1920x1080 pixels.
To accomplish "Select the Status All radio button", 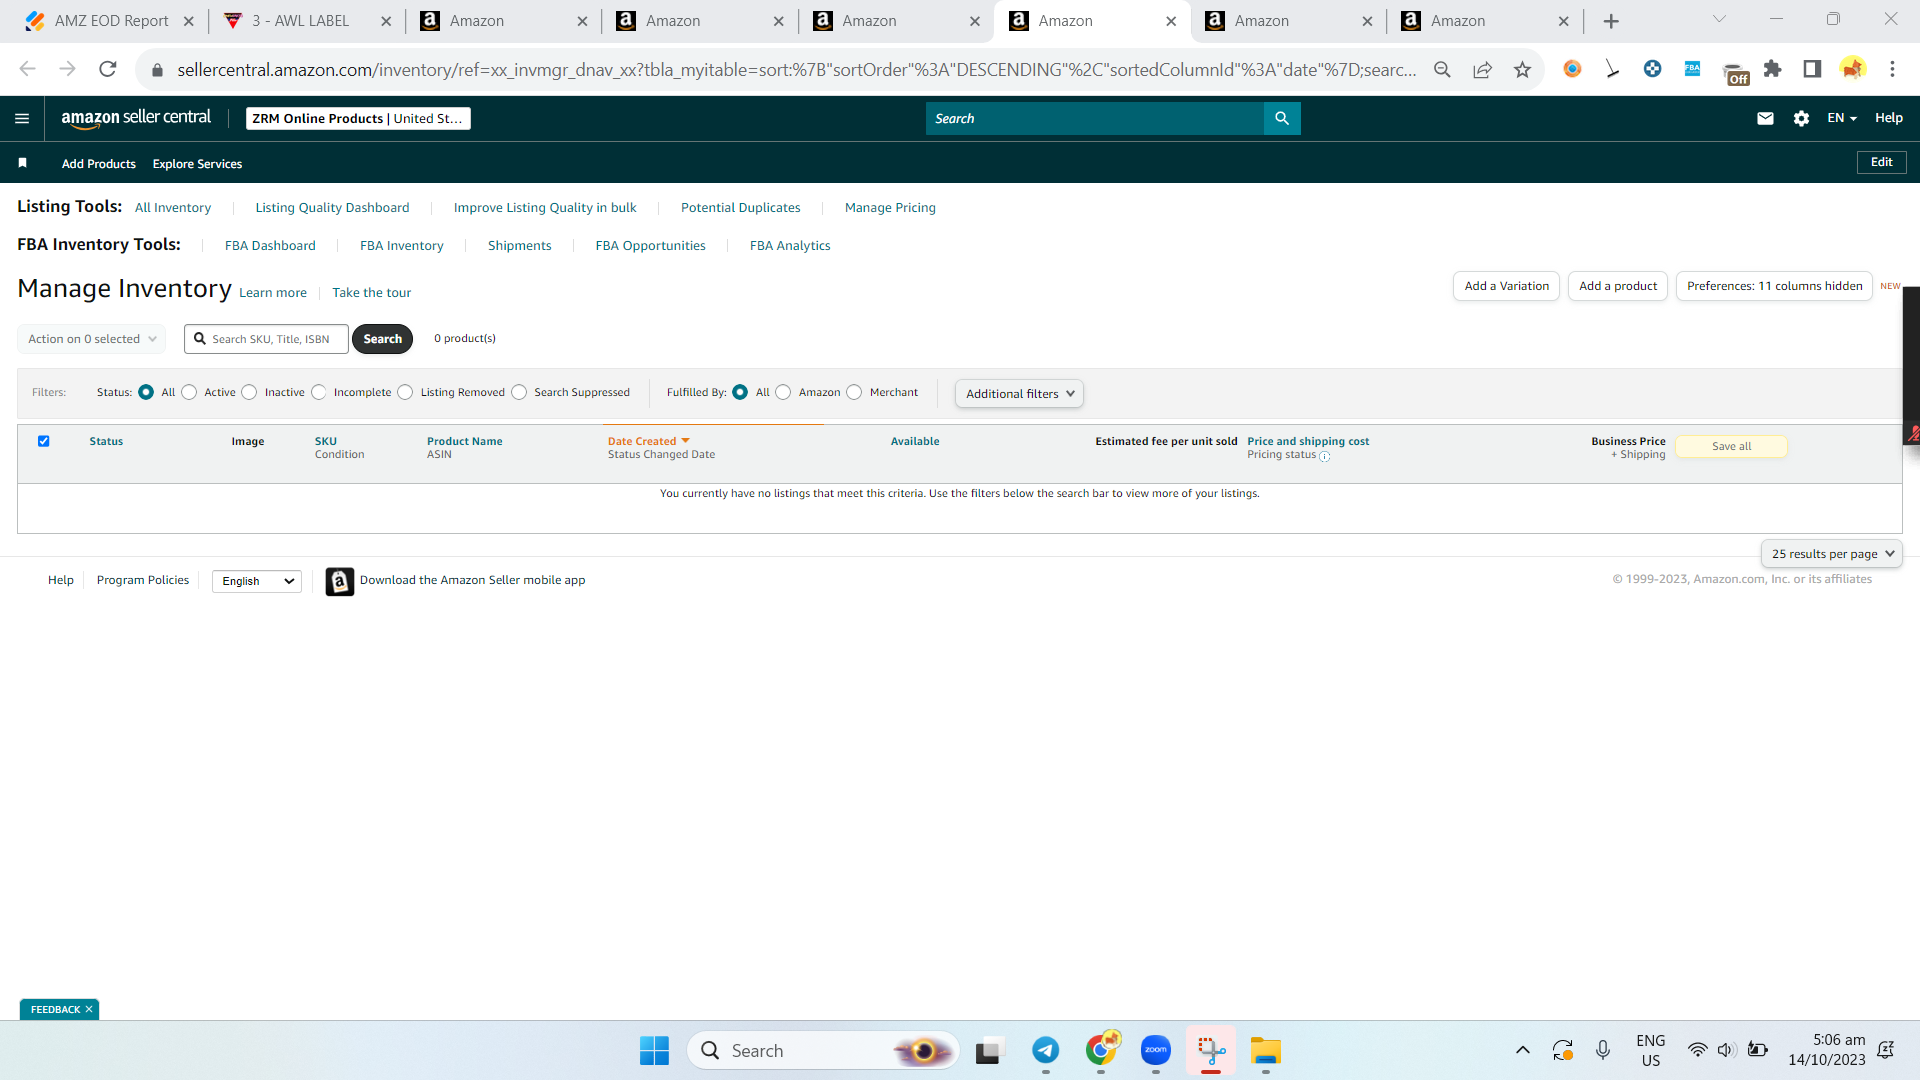I will pos(146,392).
